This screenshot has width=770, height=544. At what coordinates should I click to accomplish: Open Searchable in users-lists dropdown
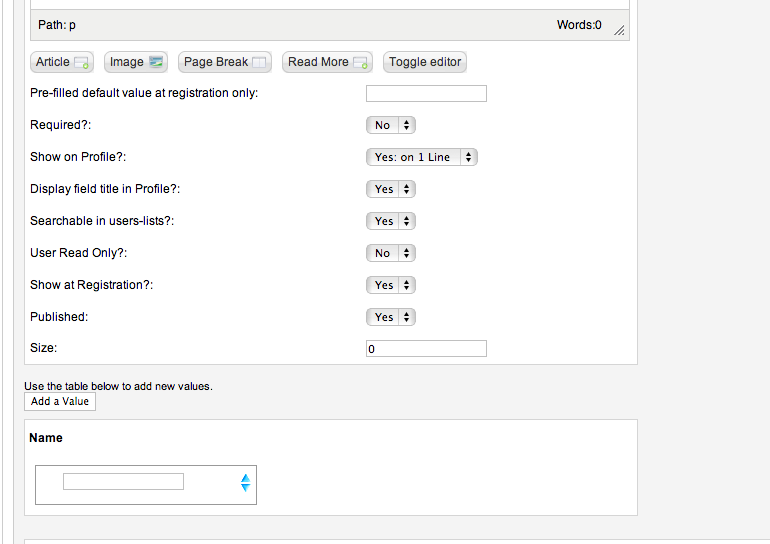(x=391, y=221)
